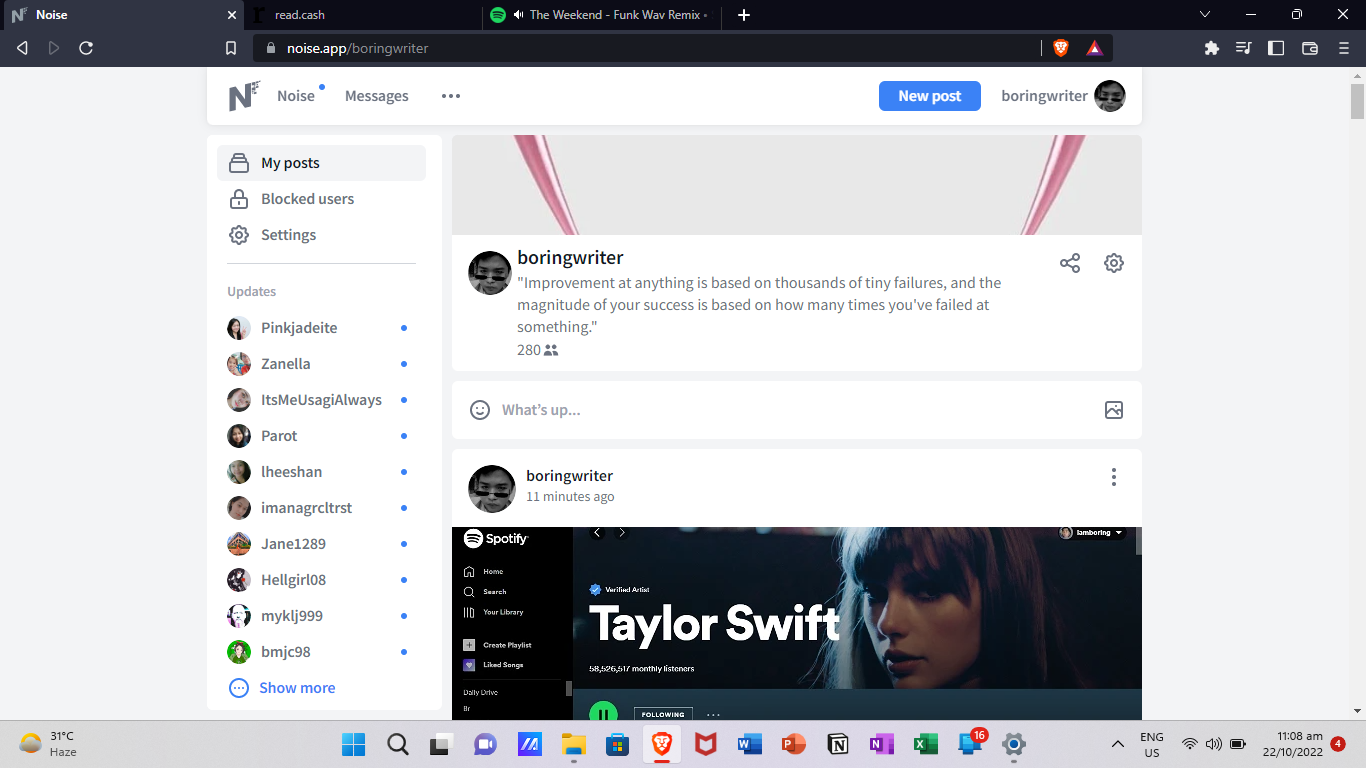Open Notion from the taskbar
1366x768 pixels.
(838, 744)
